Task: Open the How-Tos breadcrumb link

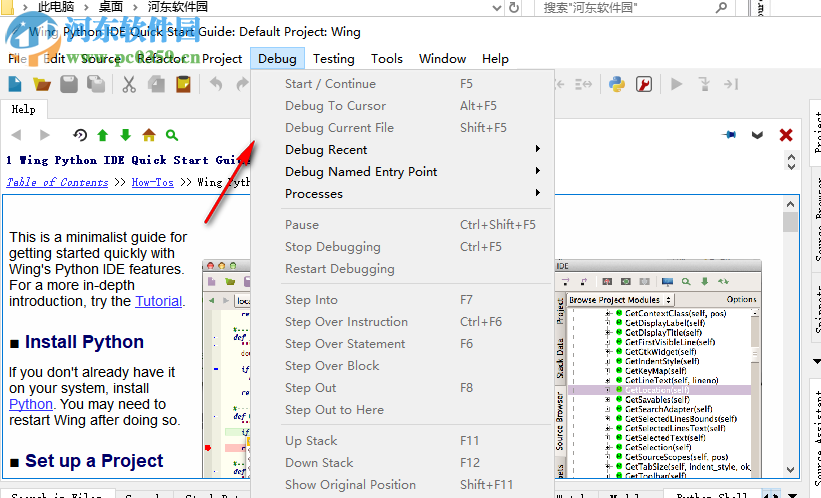Action: pyautogui.click(x=152, y=182)
